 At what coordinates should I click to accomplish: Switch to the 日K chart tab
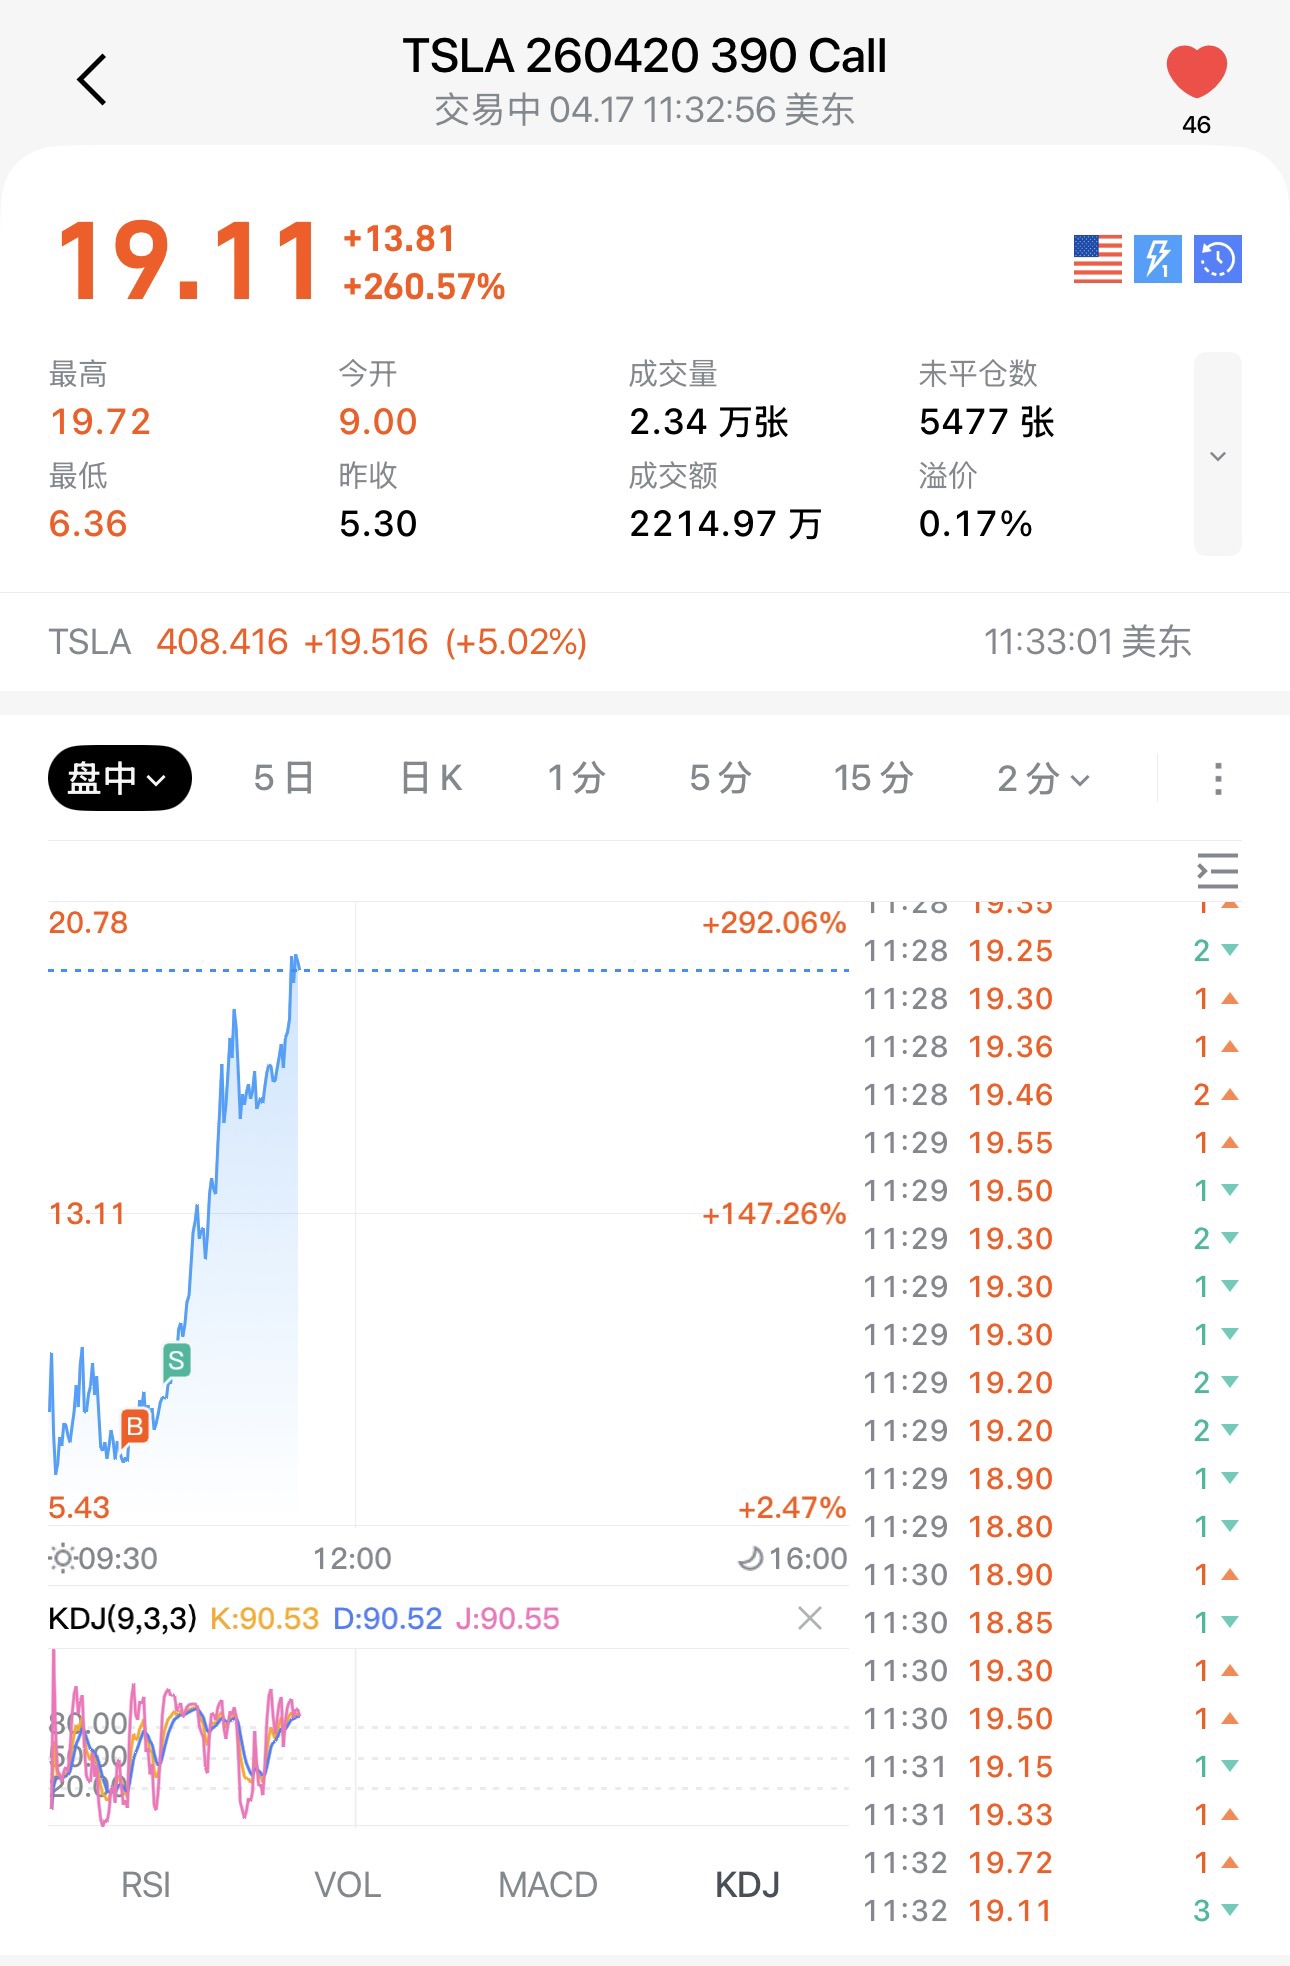pos(431,778)
